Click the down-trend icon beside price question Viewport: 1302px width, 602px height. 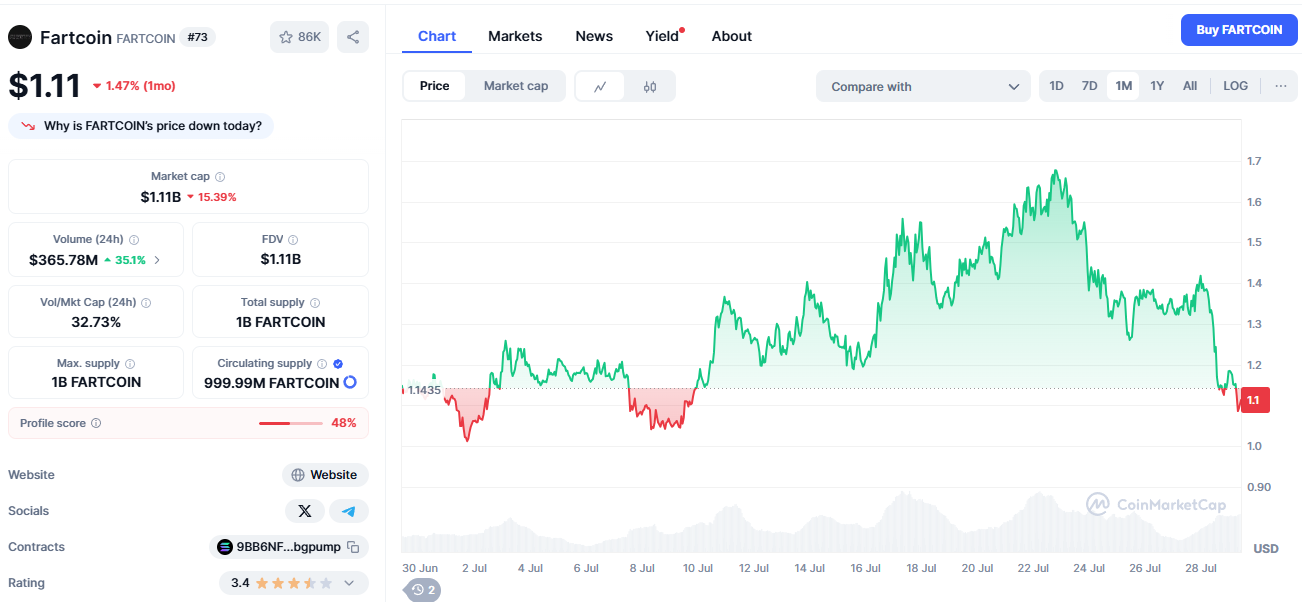(28, 126)
